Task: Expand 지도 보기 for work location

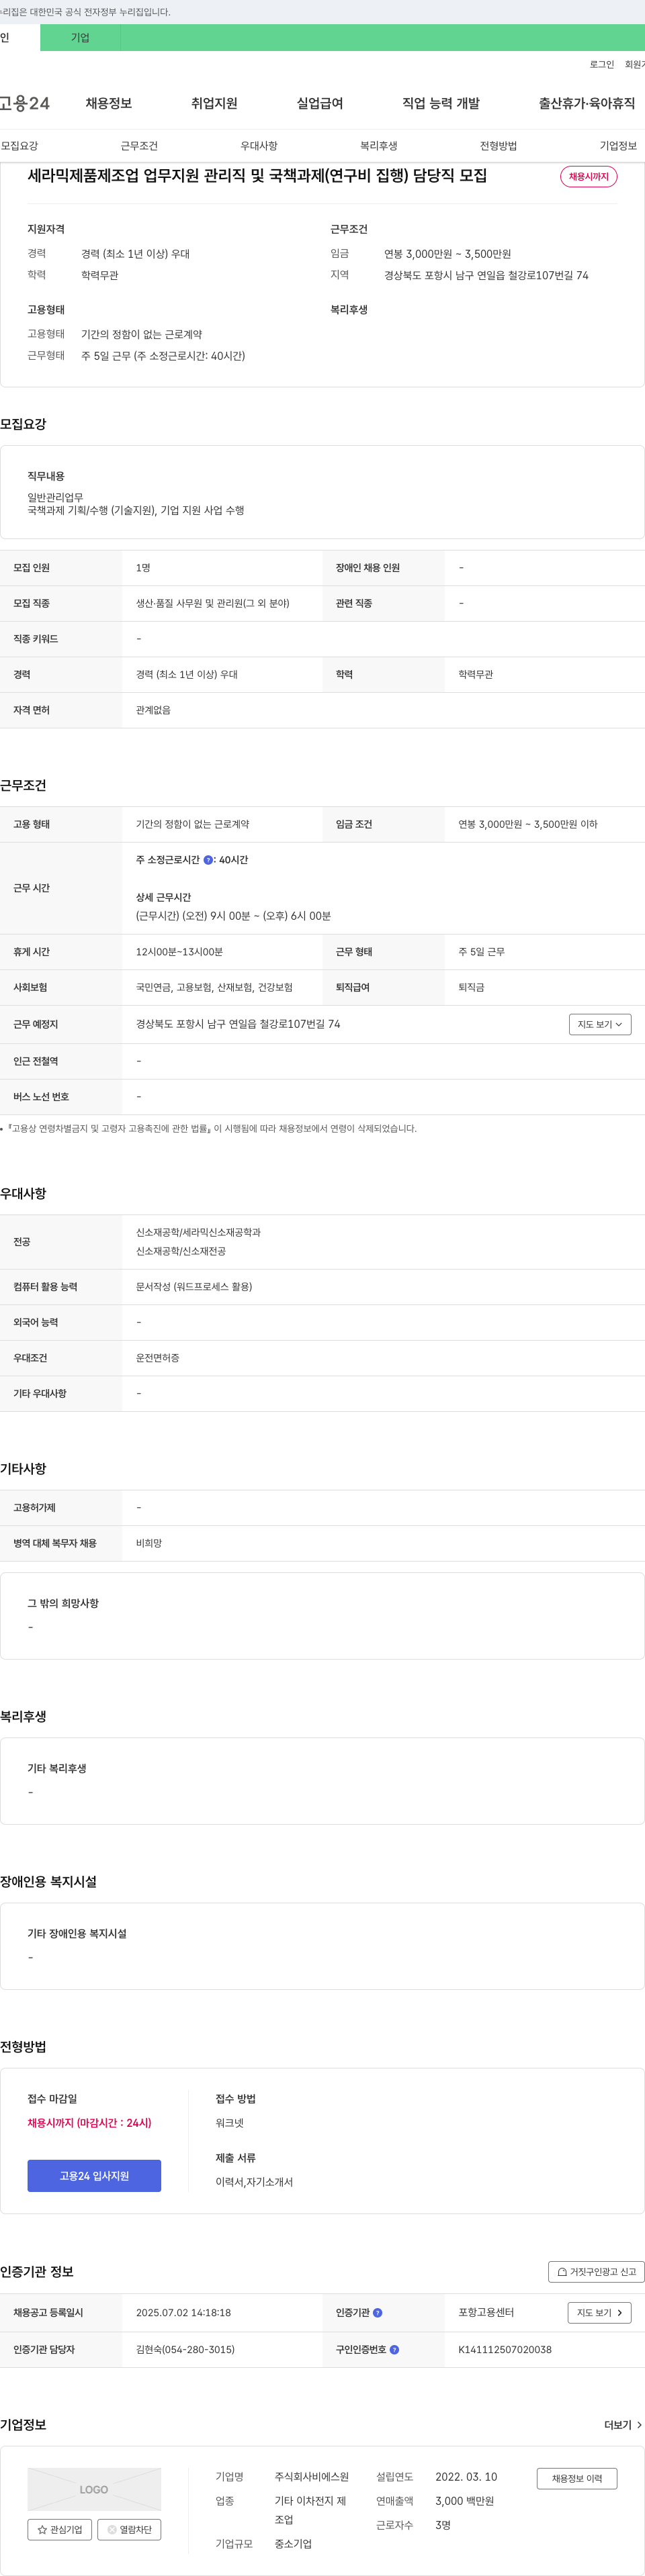Action: click(x=600, y=1024)
